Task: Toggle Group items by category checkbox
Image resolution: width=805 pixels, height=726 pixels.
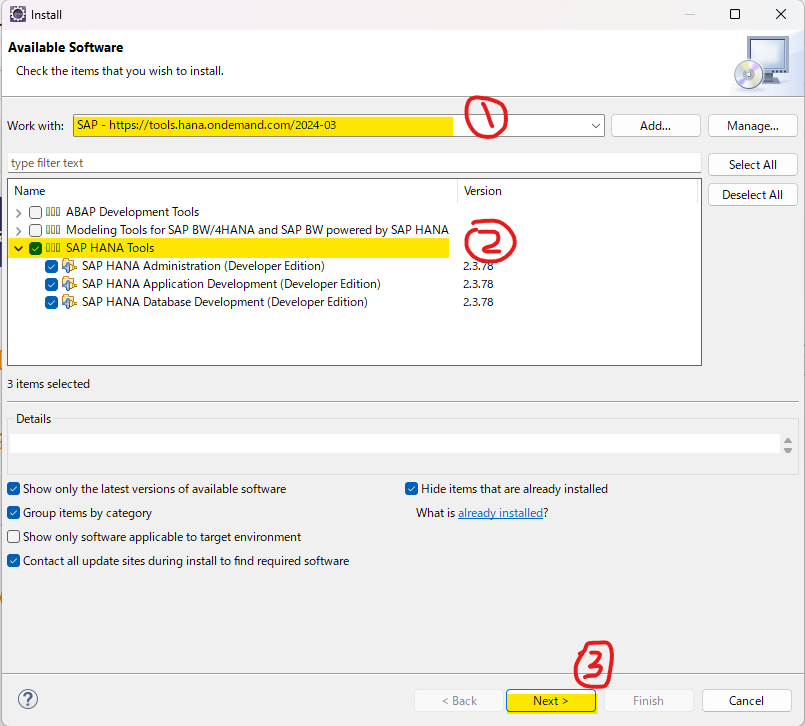Action: (14, 512)
